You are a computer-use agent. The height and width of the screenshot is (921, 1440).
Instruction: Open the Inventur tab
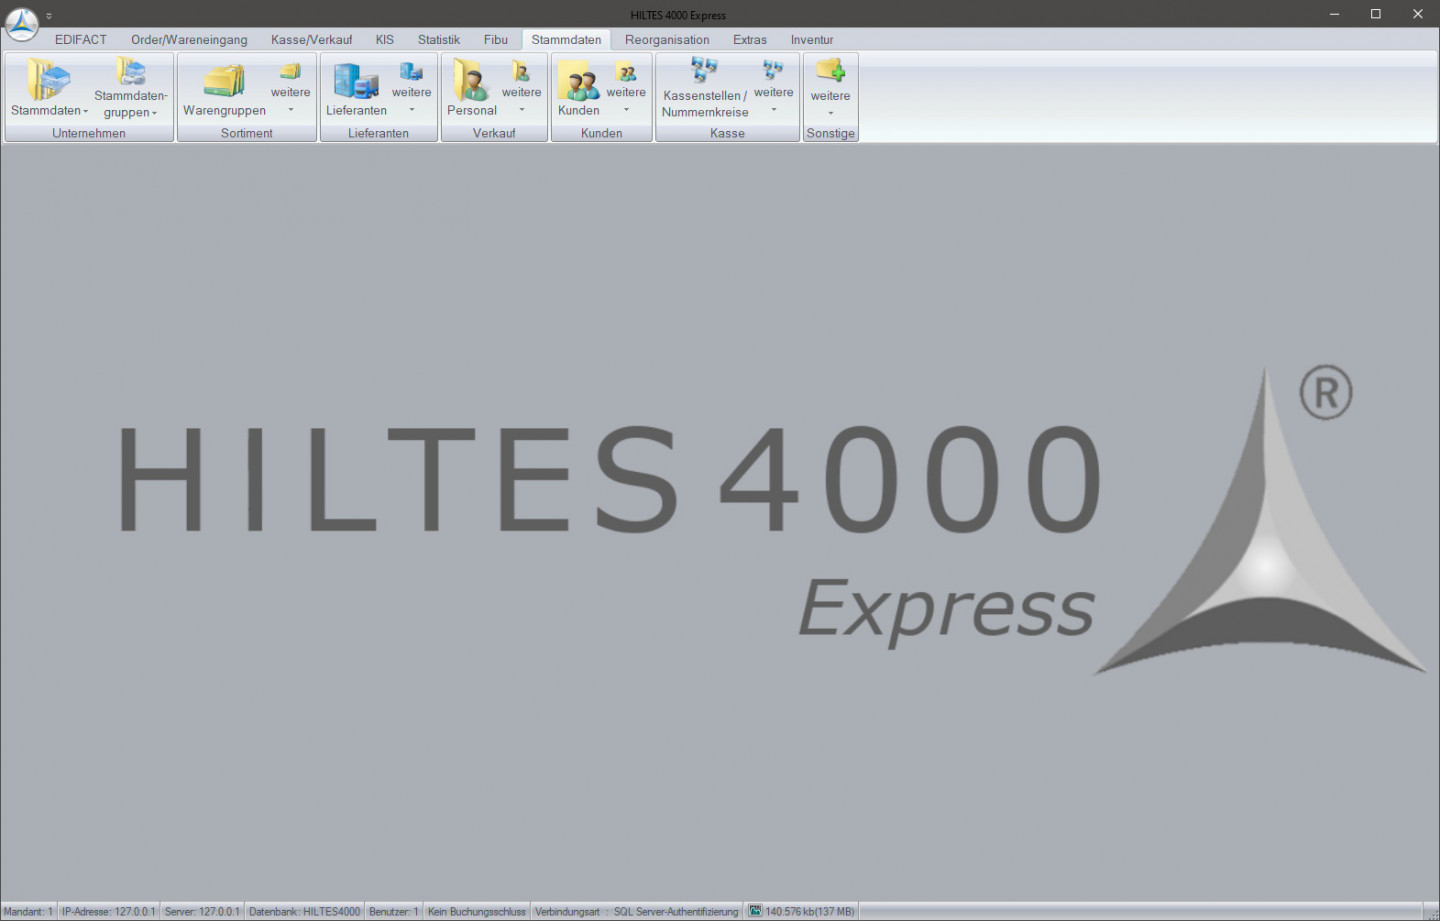pyautogui.click(x=812, y=40)
